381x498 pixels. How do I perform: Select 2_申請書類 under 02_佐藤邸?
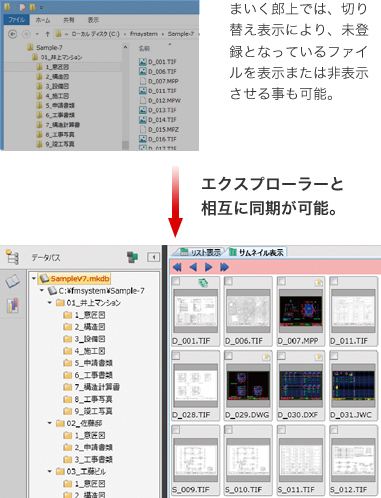click(88, 447)
